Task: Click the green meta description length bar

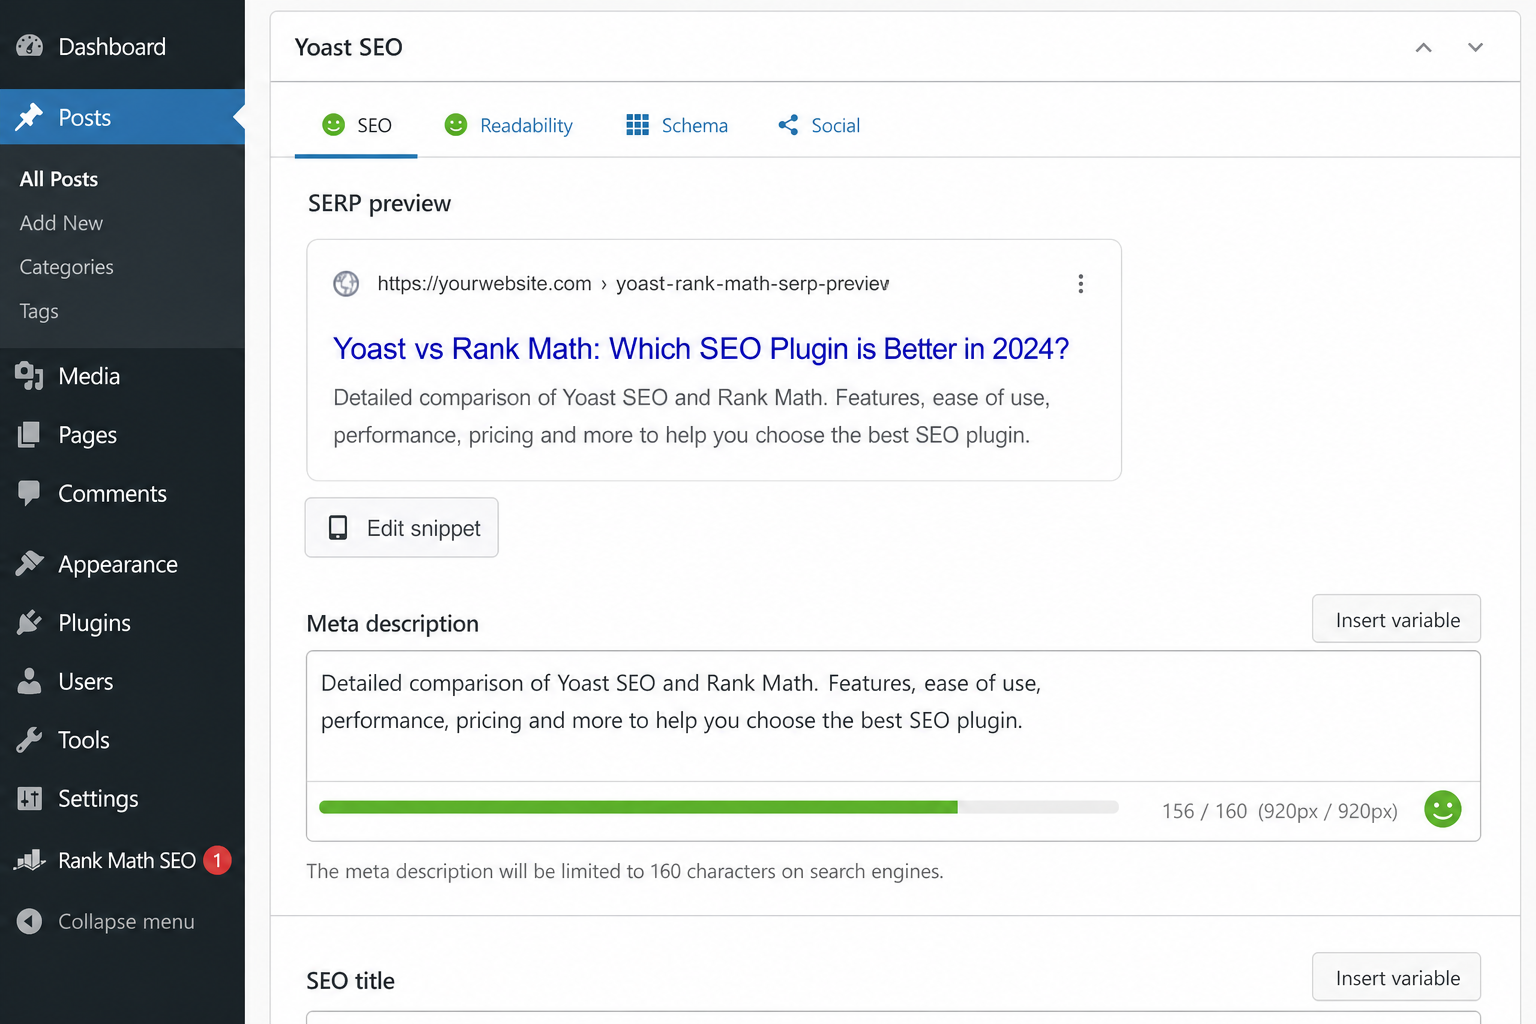Action: pos(638,807)
